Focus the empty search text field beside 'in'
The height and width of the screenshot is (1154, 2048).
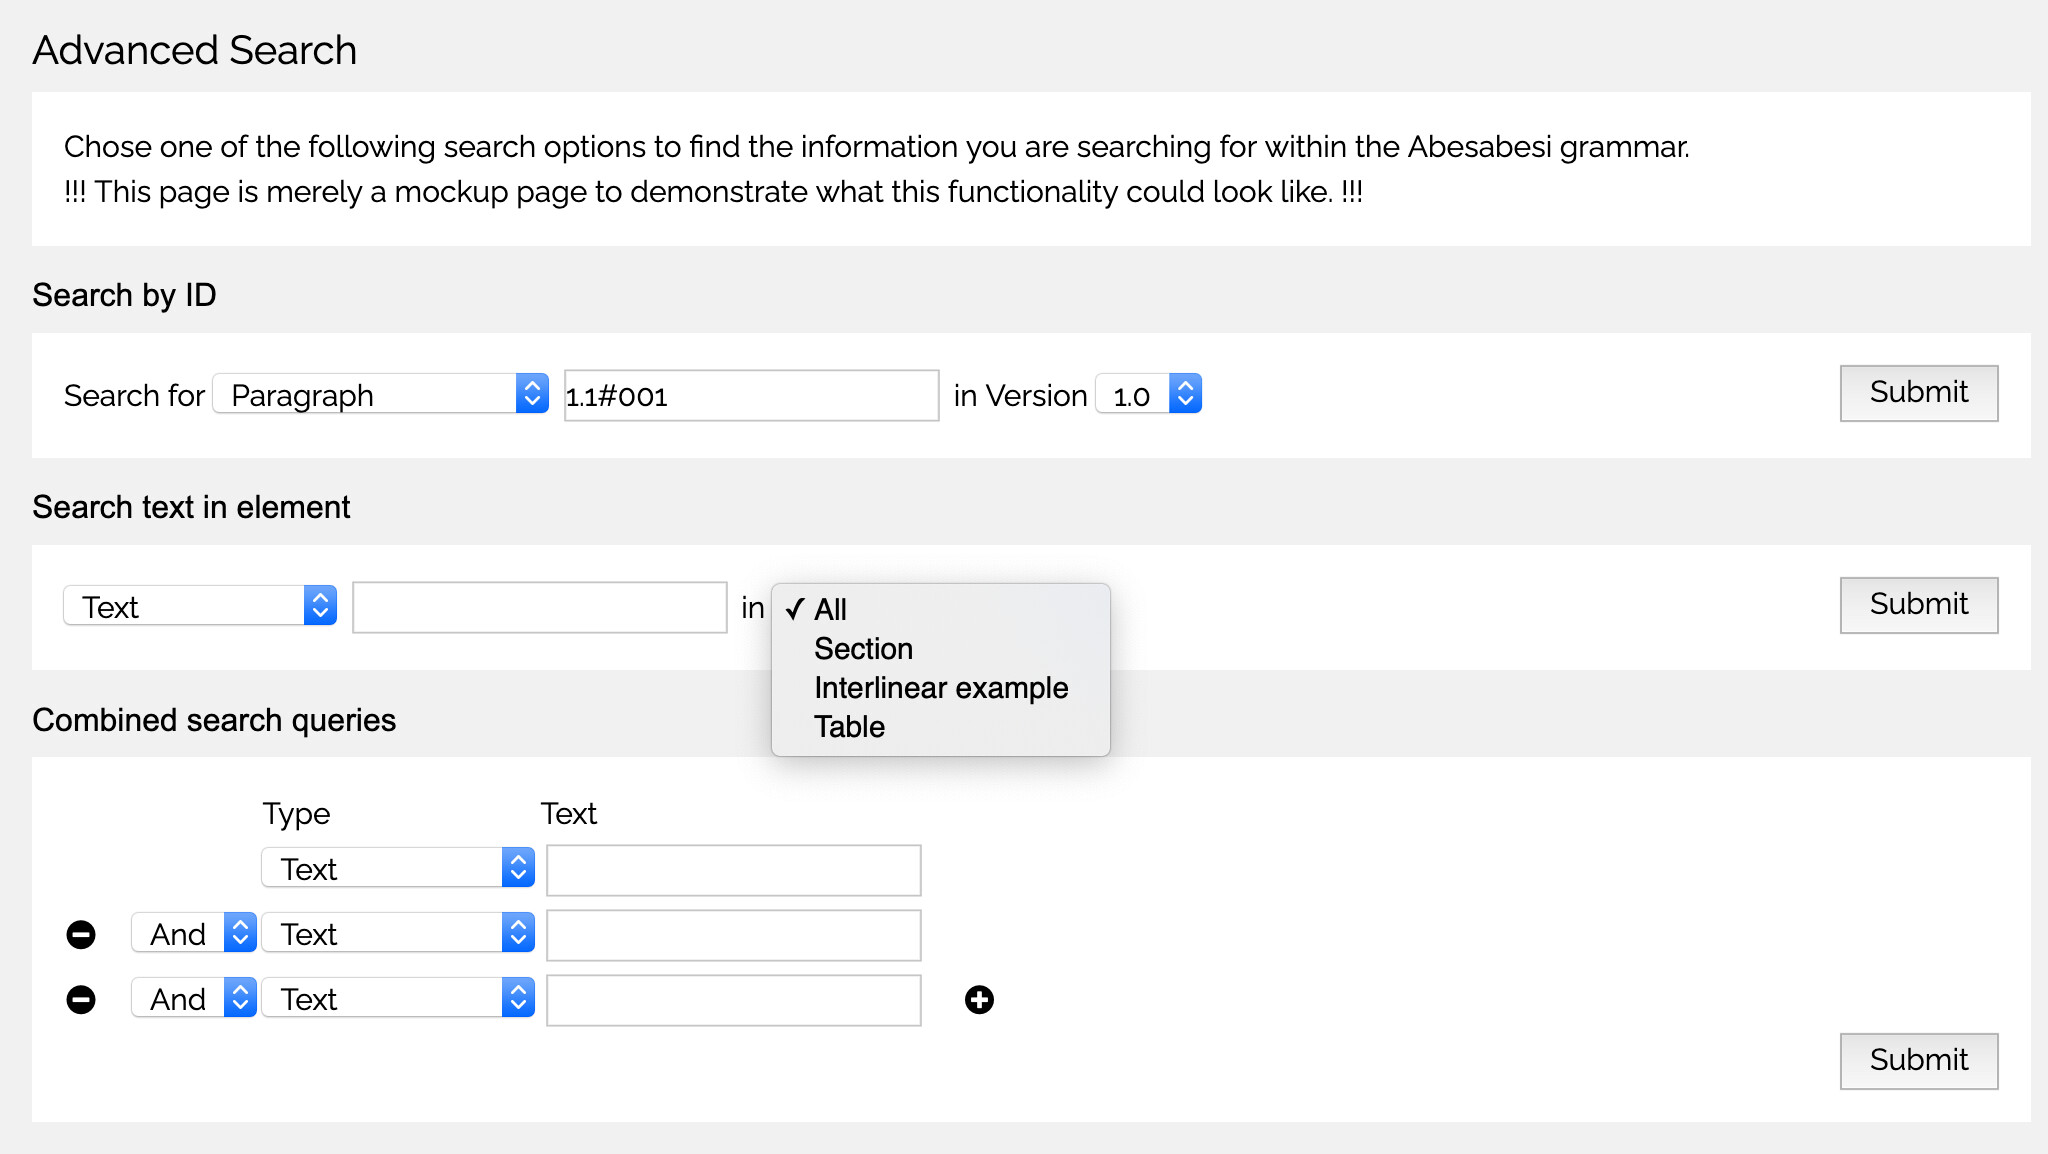pyautogui.click(x=540, y=607)
